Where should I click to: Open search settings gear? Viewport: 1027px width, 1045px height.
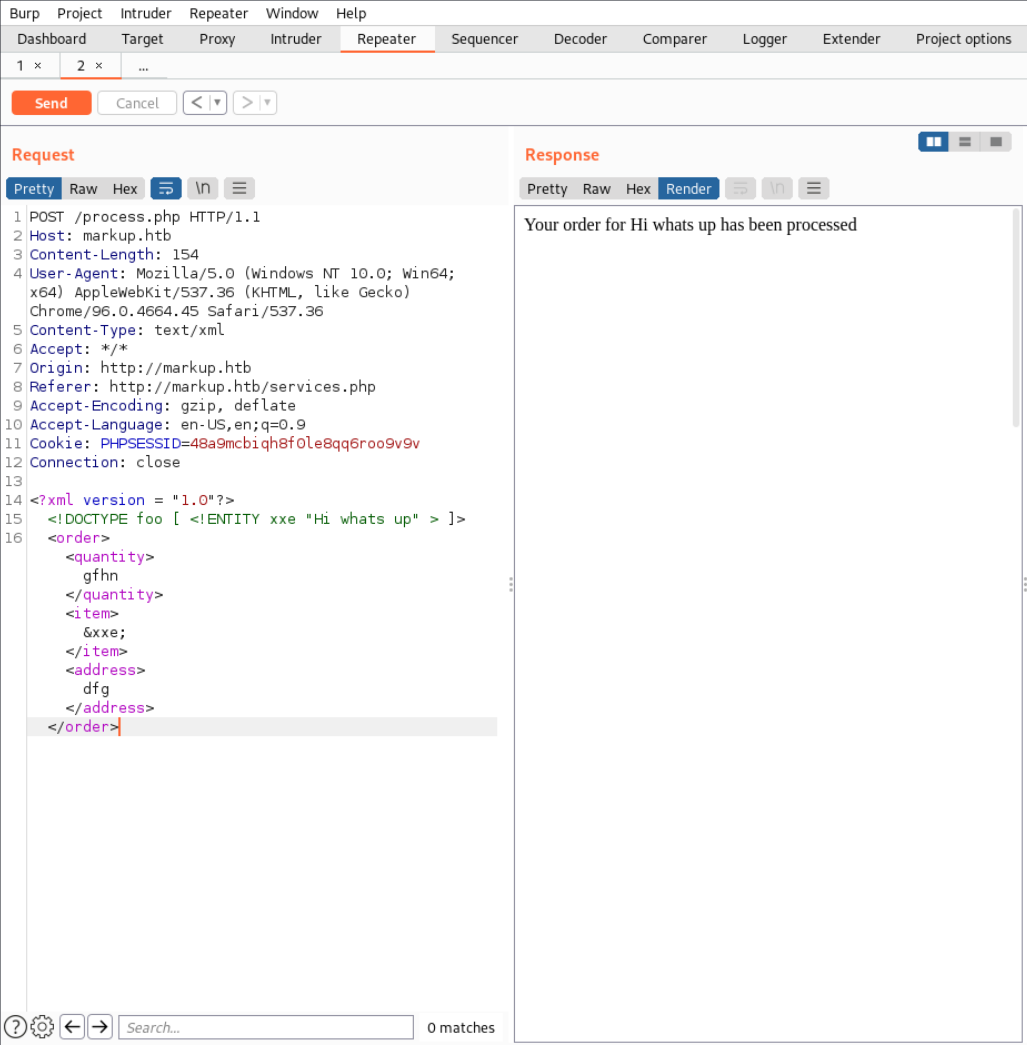click(x=43, y=1027)
